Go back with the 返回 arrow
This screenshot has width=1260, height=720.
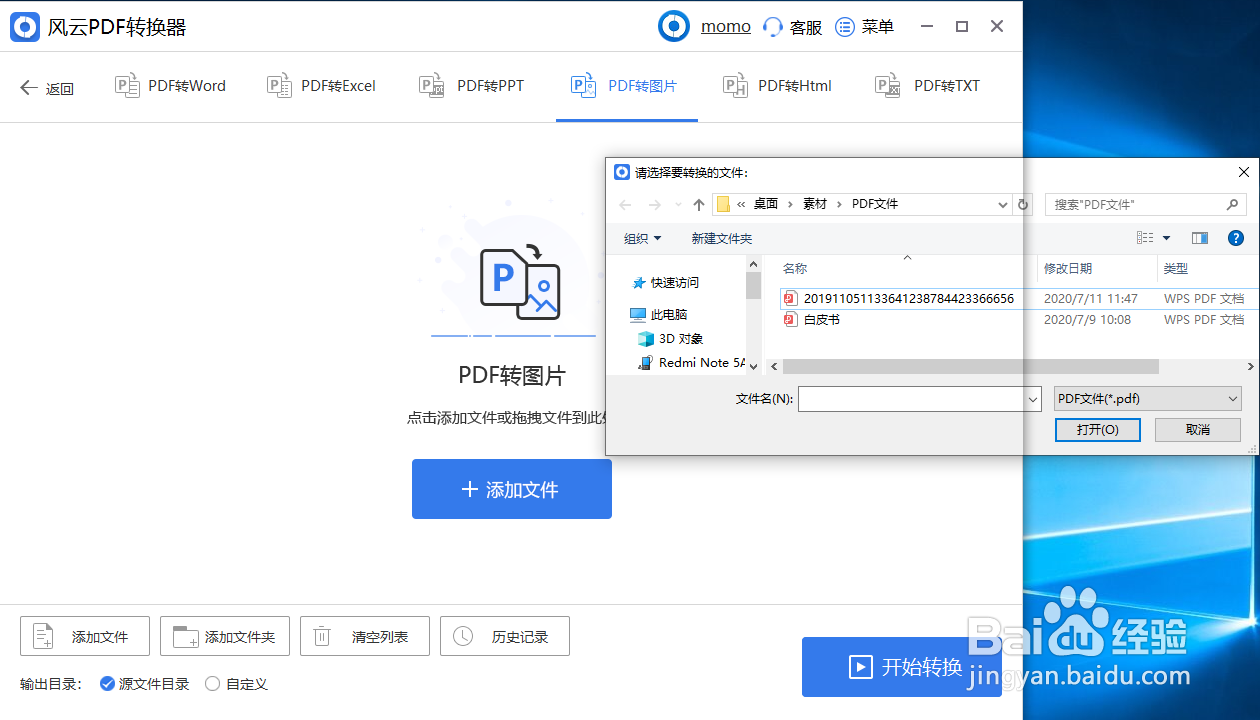tap(47, 88)
